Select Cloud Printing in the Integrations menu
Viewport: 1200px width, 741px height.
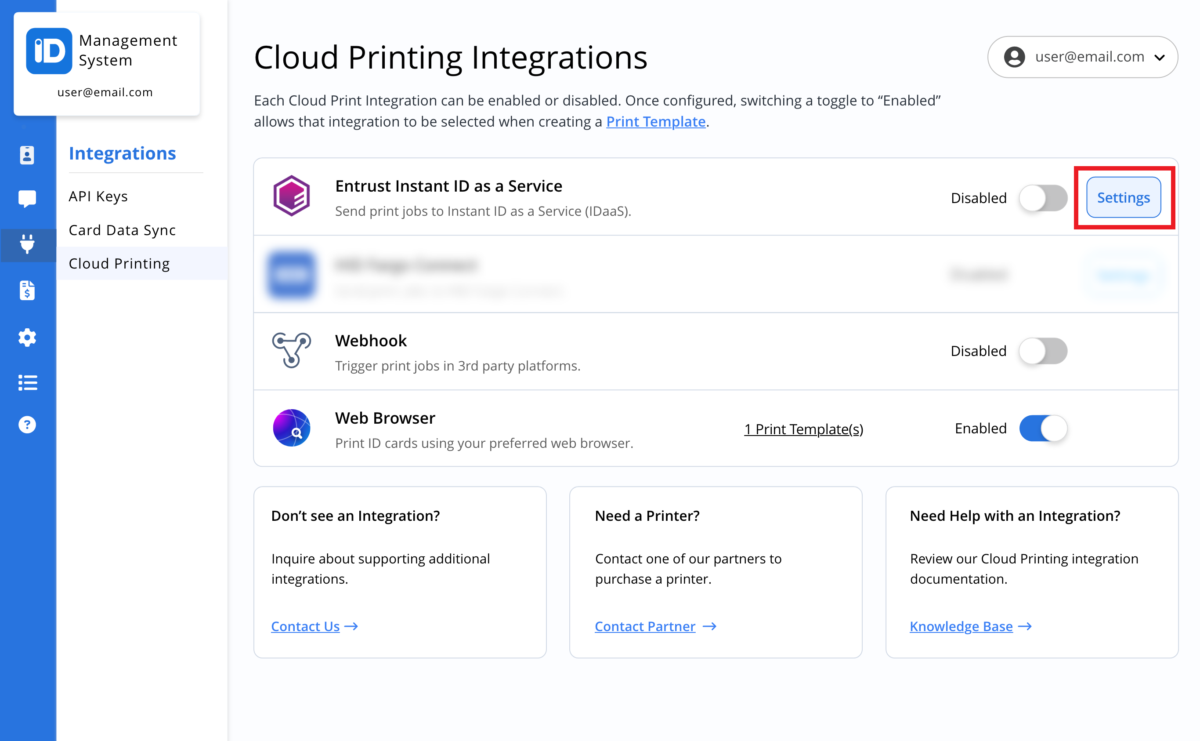coord(119,263)
